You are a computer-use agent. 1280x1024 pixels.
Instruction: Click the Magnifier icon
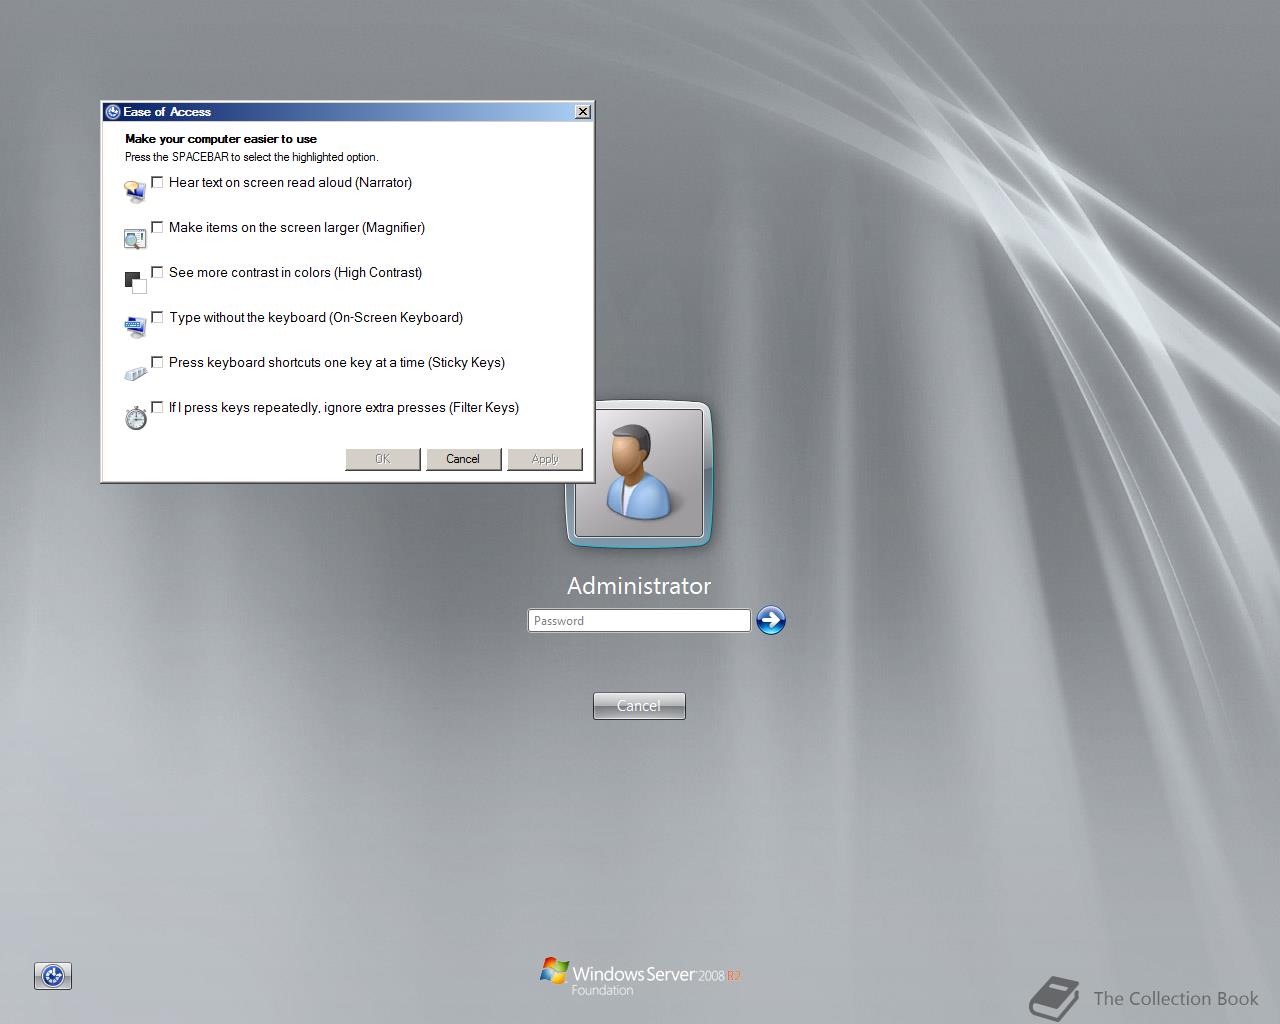click(x=135, y=238)
